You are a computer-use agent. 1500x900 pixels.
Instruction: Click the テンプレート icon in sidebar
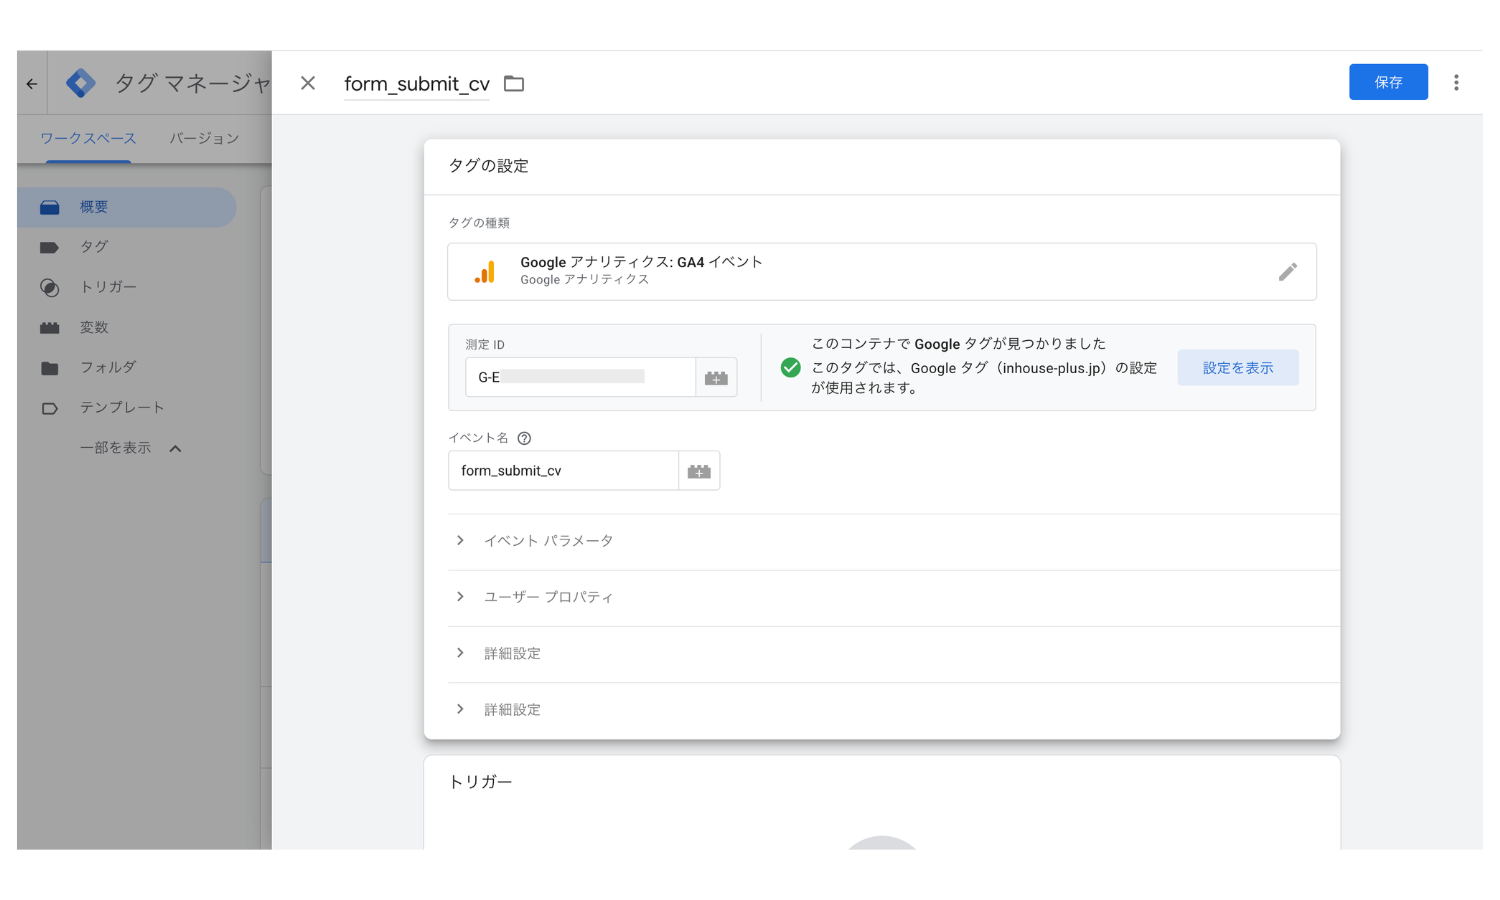click(x=49, y=408)
